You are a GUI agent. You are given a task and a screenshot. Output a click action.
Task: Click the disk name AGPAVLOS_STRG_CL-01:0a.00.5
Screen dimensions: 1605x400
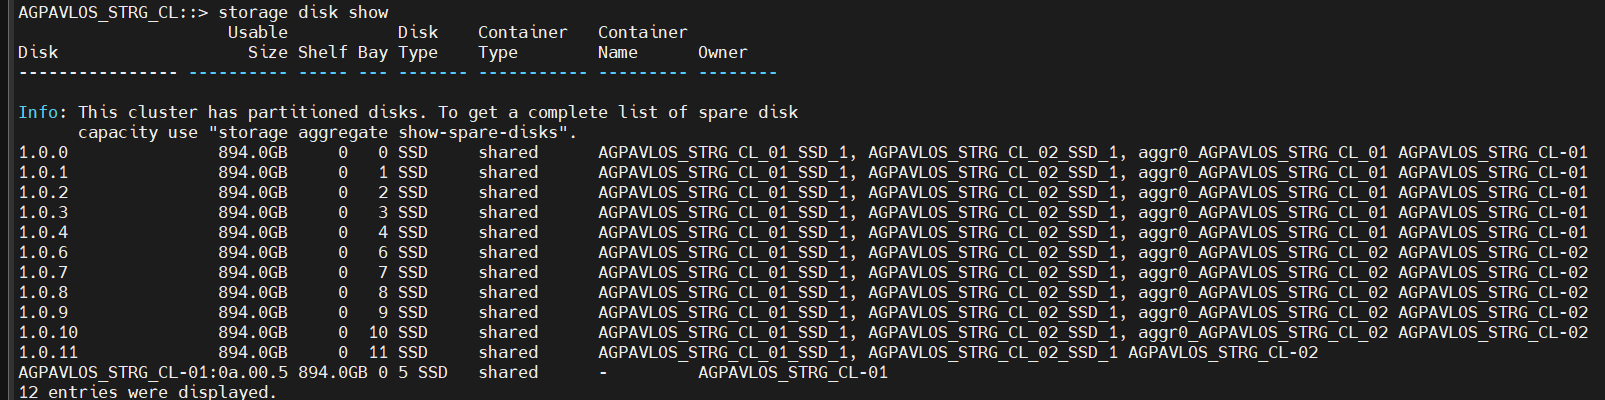pos(153,372)
